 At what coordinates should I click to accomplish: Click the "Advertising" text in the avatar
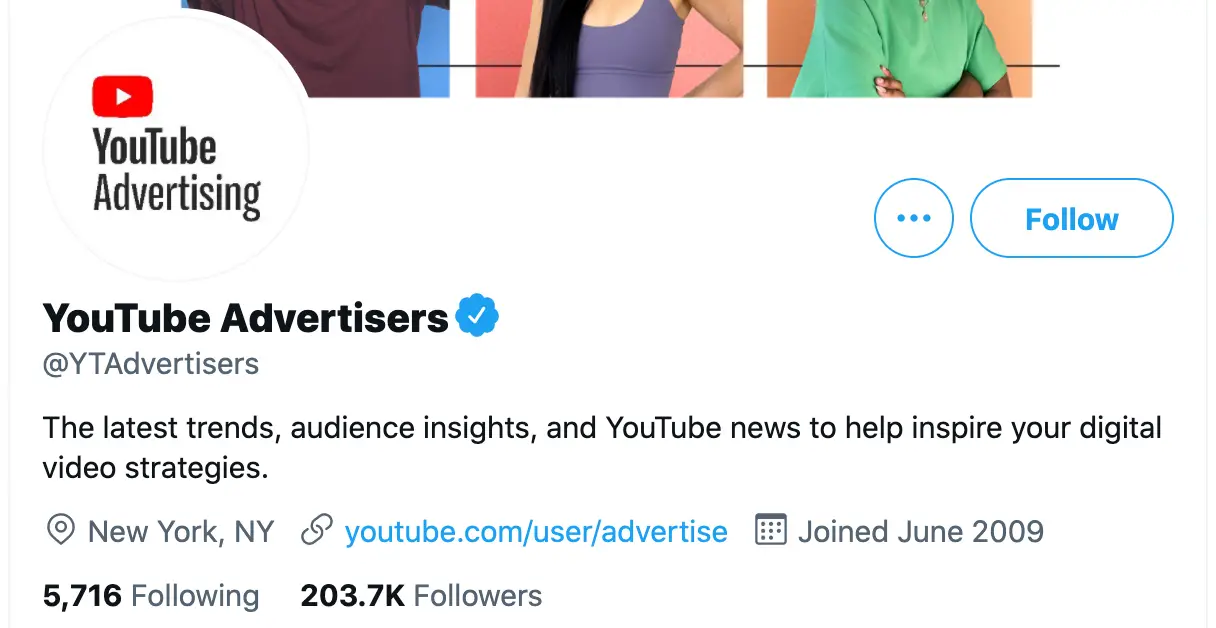click(x=177, y=194)
